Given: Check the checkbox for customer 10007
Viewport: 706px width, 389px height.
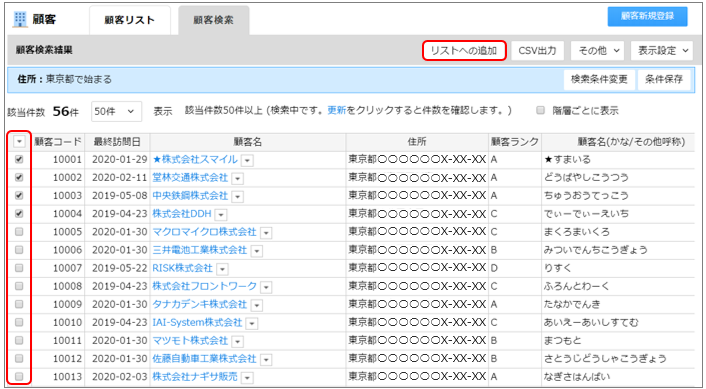Looking at the screenshot, I should pos(19,267).
